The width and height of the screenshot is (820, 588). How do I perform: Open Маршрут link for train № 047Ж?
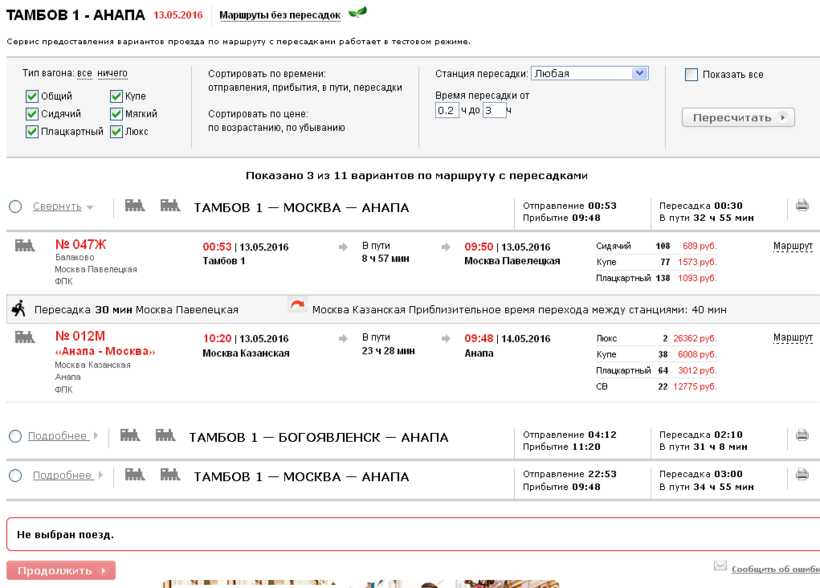click(792, 246)
